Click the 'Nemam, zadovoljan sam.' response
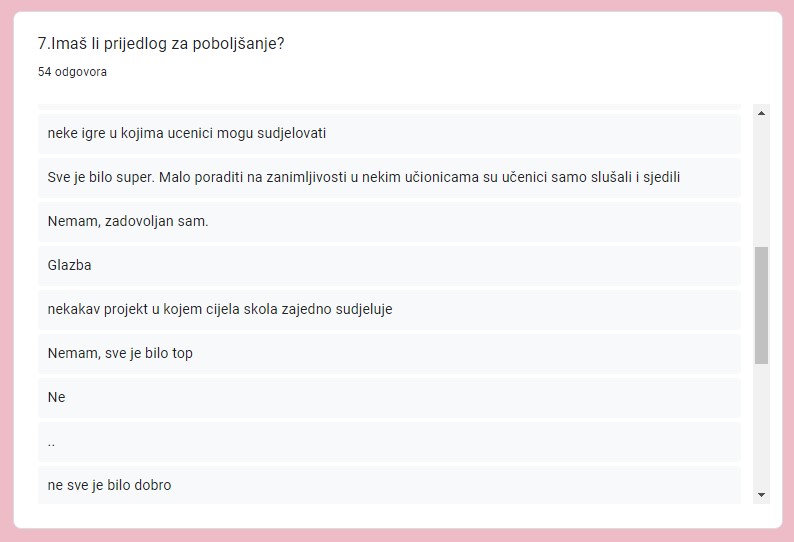Screen dimensions: 794x542 [x=389, y=222]
